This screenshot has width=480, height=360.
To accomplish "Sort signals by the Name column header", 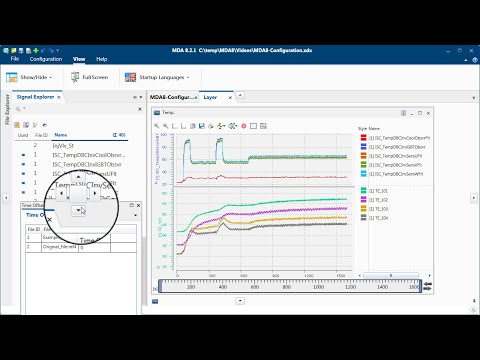I will pyautogui.click(x=61, y=135).
